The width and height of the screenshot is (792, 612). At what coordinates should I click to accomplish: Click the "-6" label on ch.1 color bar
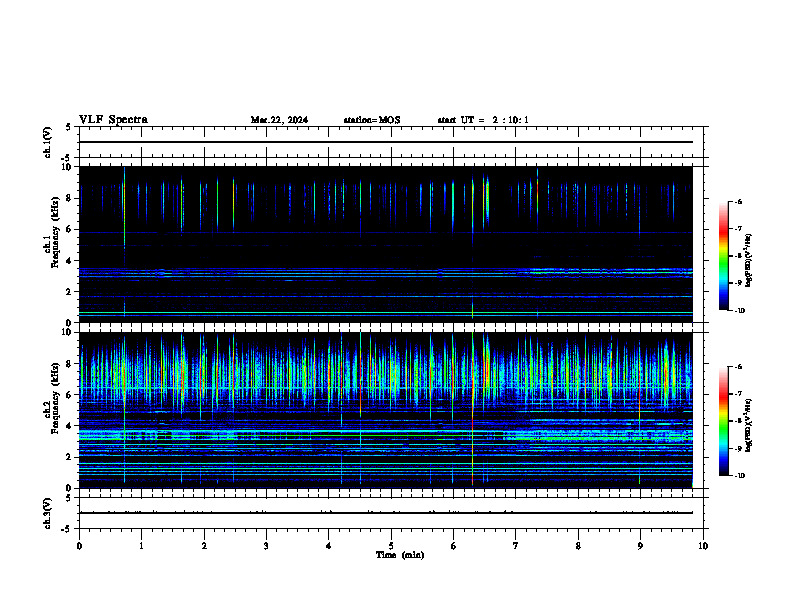tap(738, 201)
